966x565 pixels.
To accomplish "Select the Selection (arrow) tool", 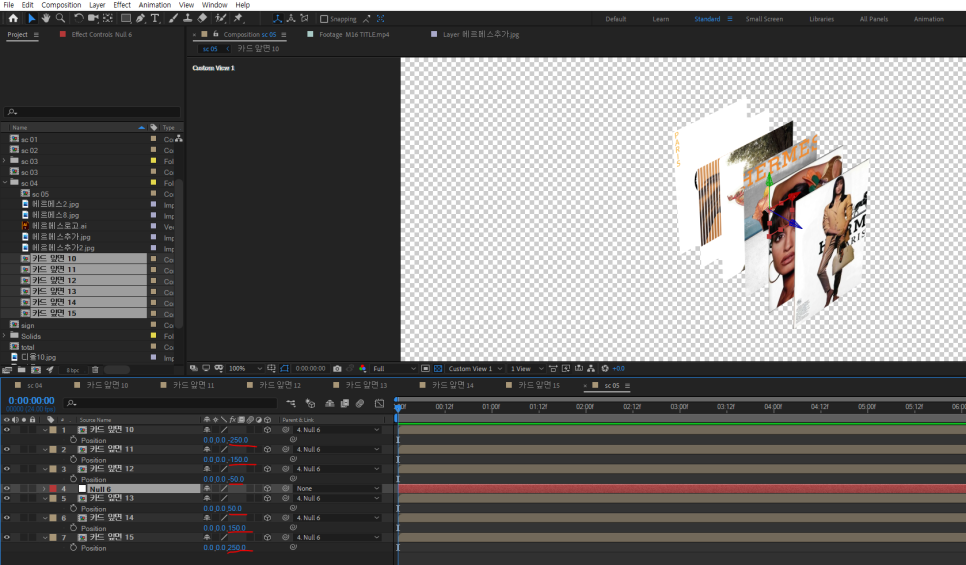I will (31, 18).
